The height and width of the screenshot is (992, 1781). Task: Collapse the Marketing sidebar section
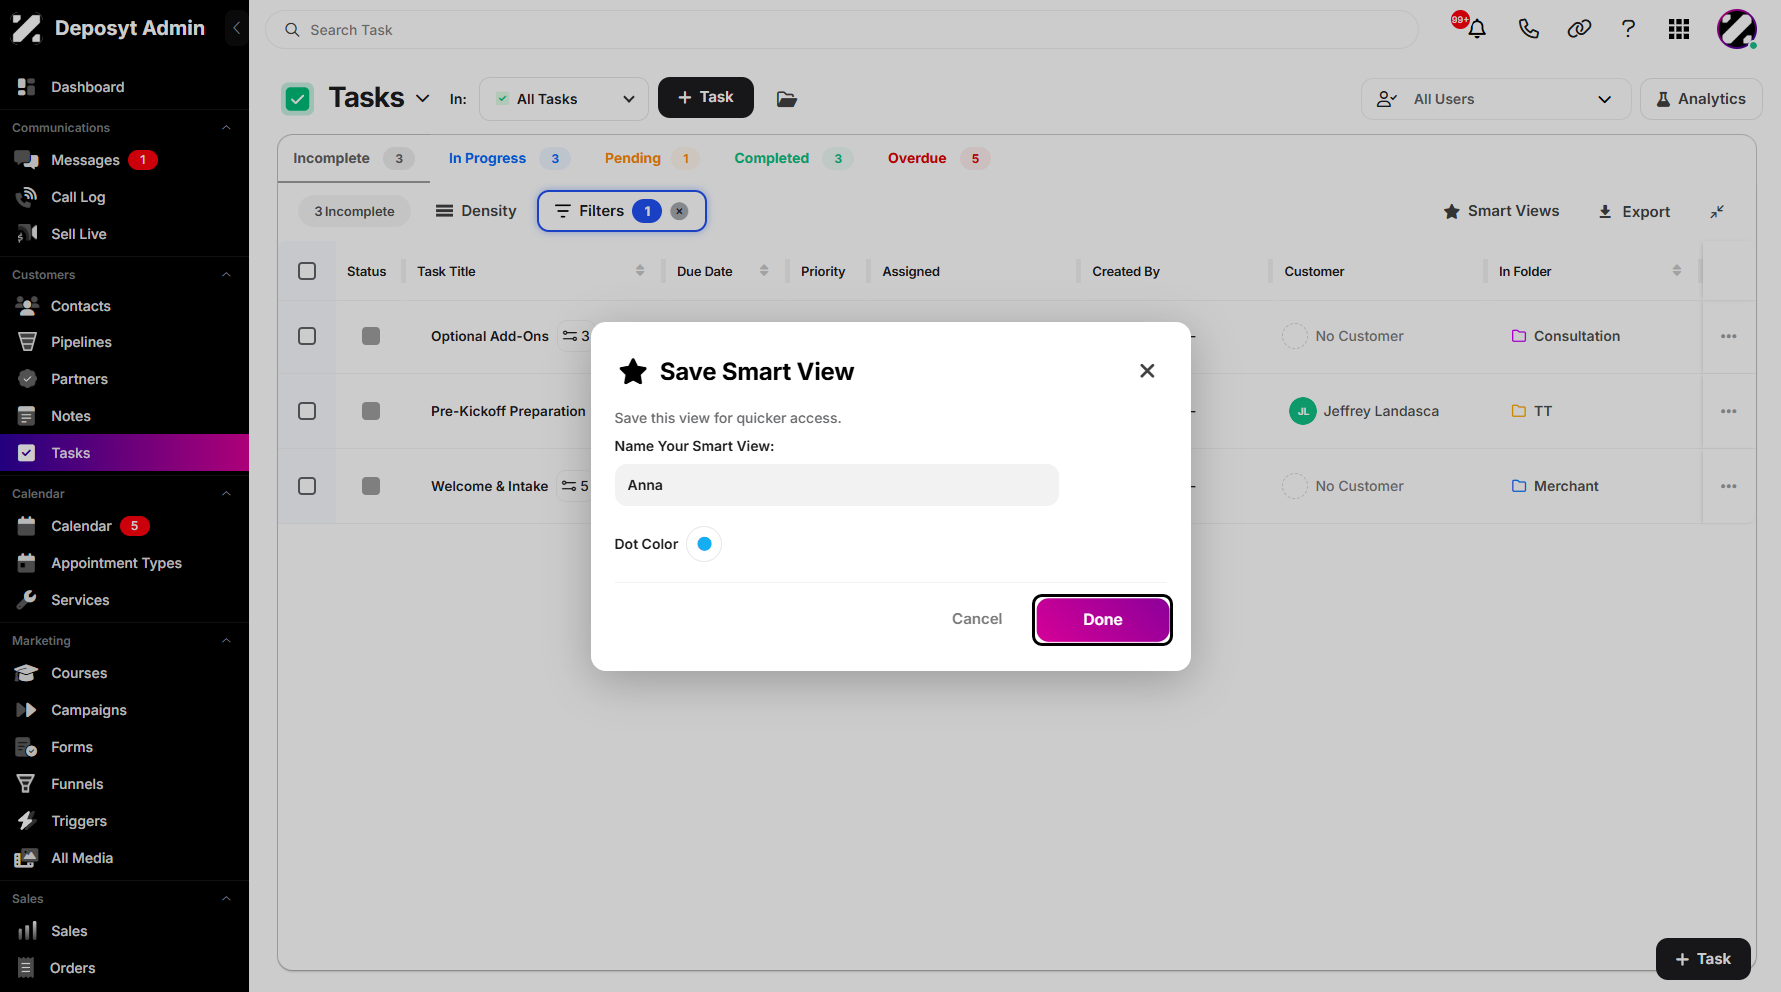226,641
